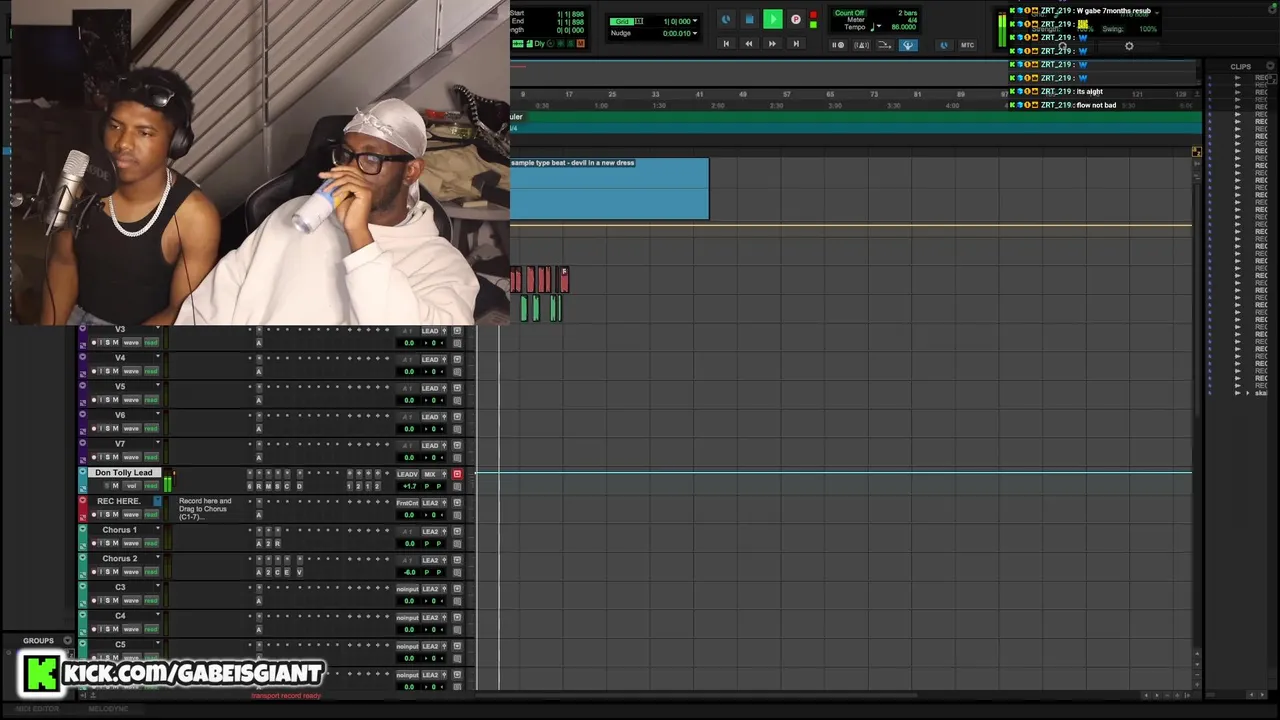The width and height of the screenshot is (1280, 720).
Task: Switch to the MIDI EDITOR tab
Action: coord(36,709)
